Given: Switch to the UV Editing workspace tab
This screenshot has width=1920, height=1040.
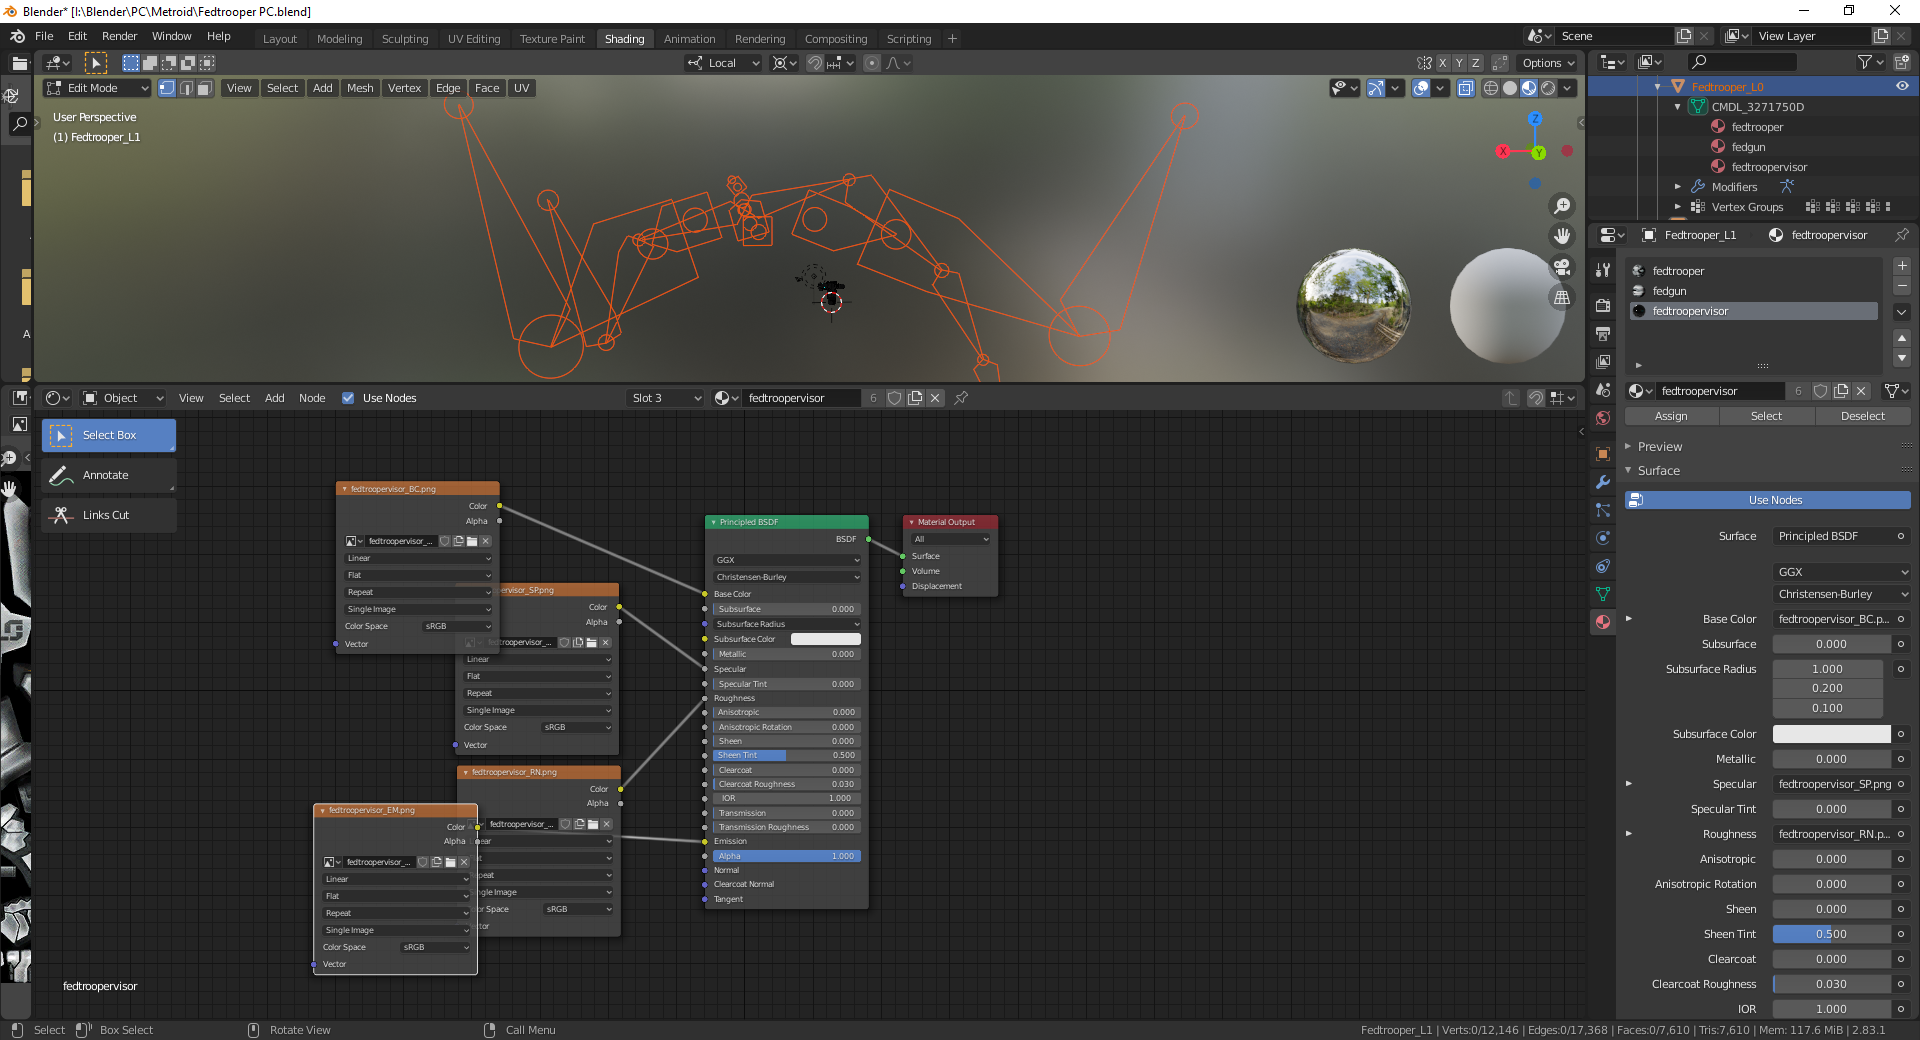Looking at the screenshot, I should pos(474,39).
